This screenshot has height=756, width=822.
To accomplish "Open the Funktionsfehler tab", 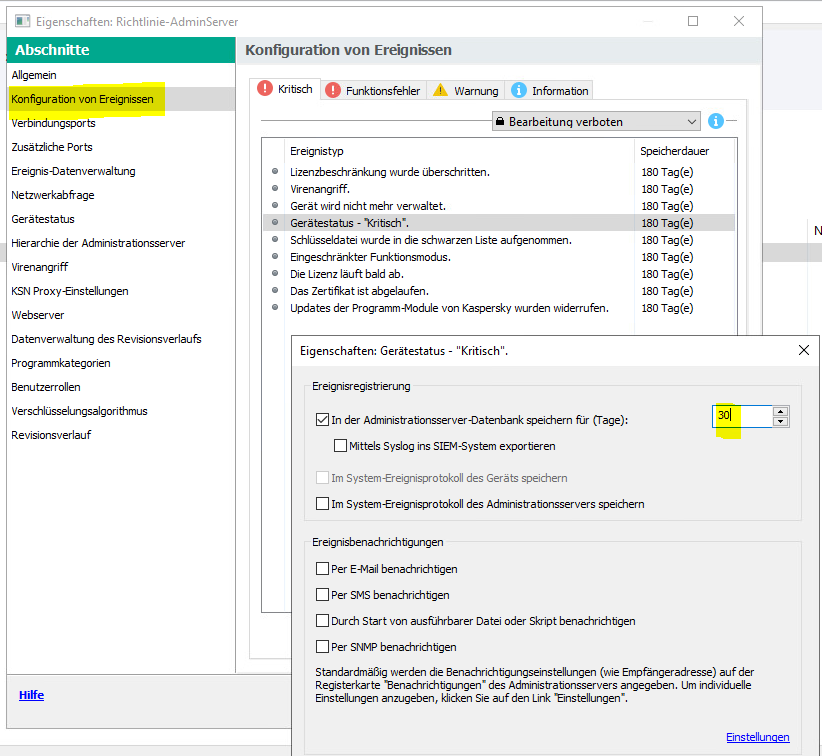I will 373,91.
